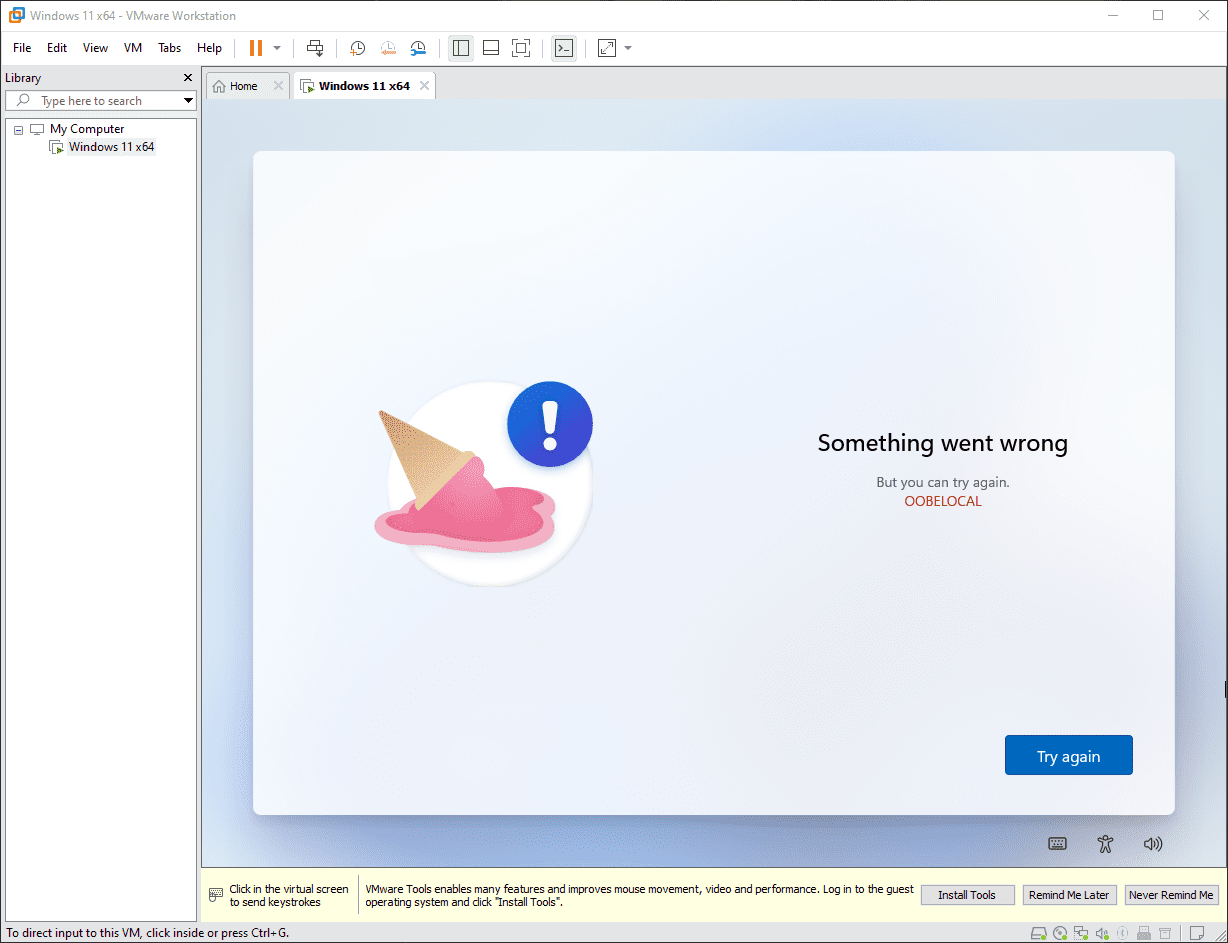Open the on-screen keyboard icon in guest
Viewport: 1228px width, 943px height.
1057,844
